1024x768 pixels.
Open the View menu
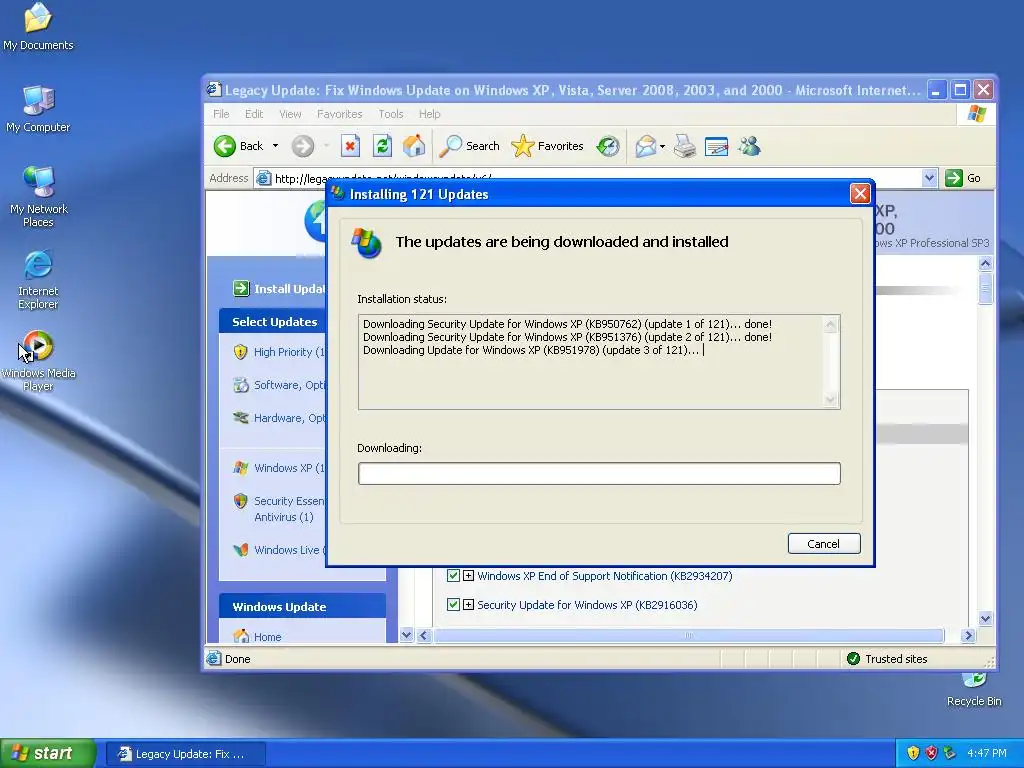click(290, 114)
